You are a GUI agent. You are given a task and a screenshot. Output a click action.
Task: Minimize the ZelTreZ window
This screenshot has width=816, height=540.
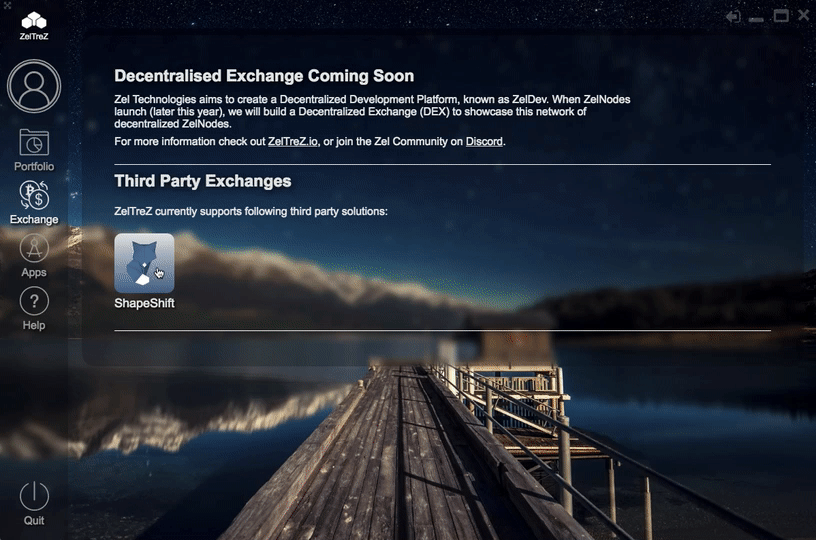[x=756, y=19]
